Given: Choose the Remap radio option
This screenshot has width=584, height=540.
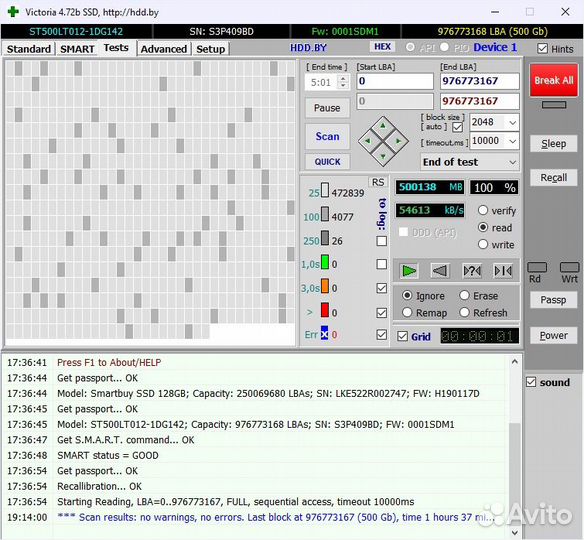Looking at the screenshot, I should [x=407, y=312].
